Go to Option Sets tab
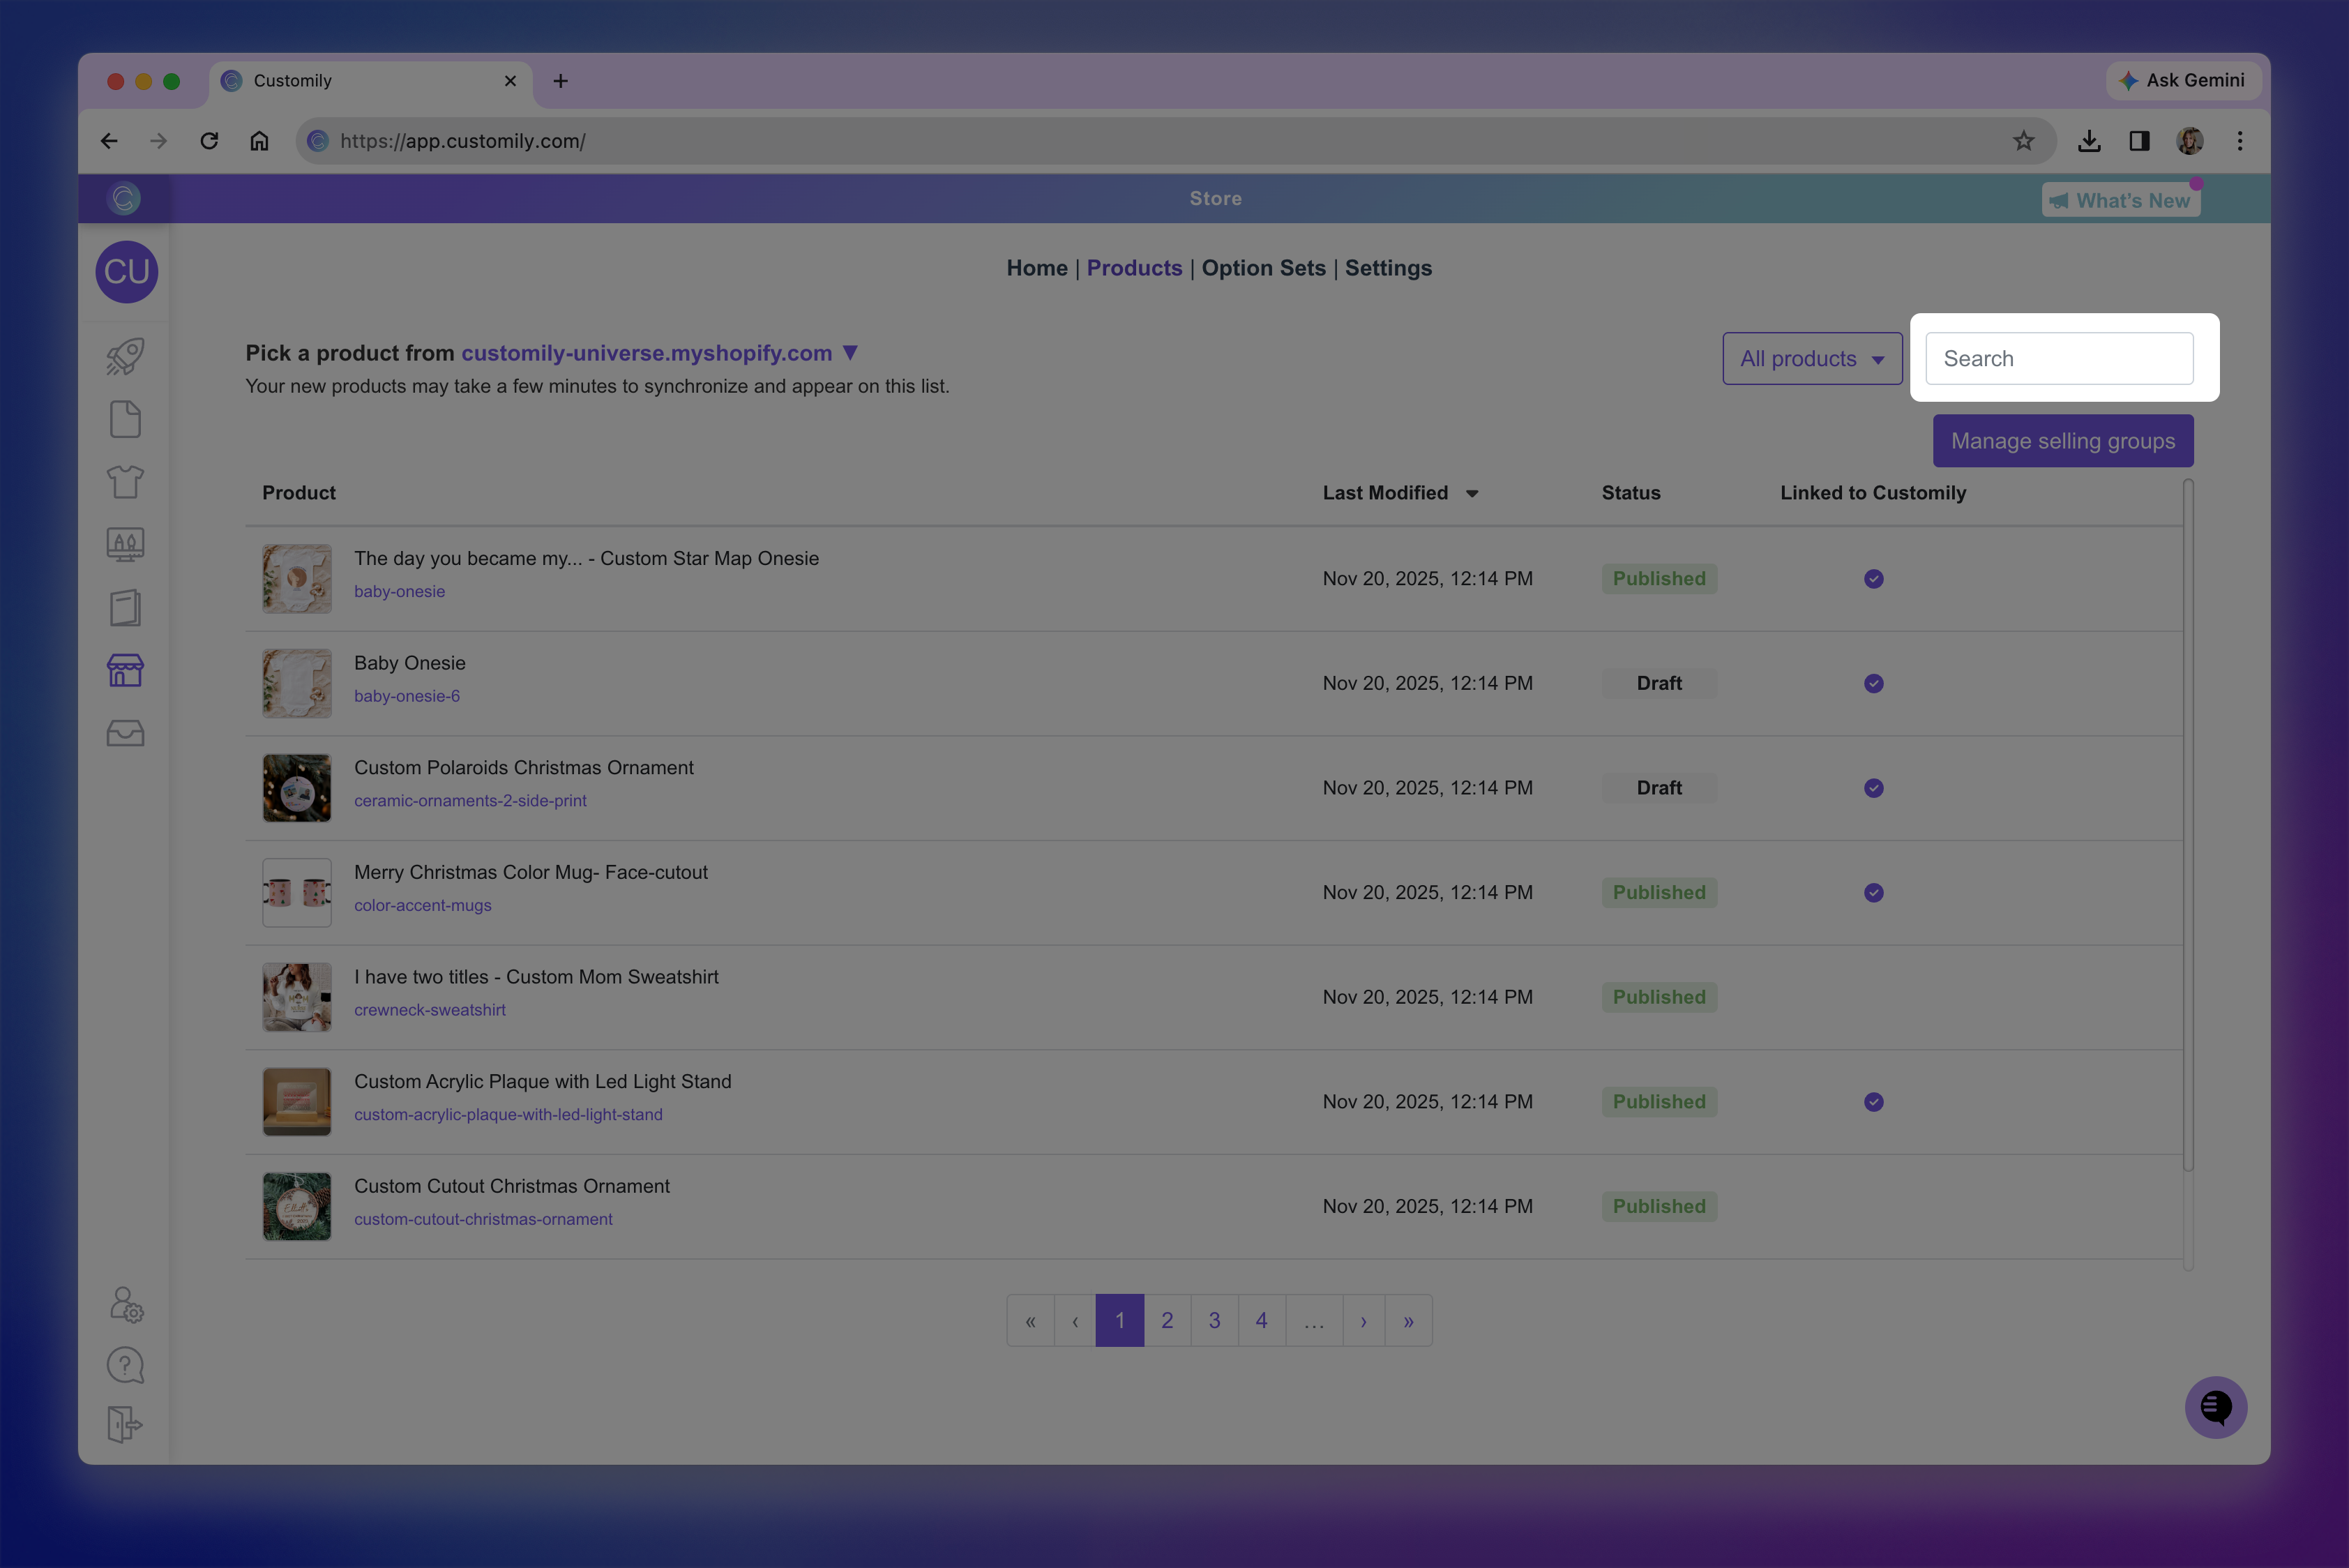The height and width of the screenshot is (1568, 2349). 1263,268
